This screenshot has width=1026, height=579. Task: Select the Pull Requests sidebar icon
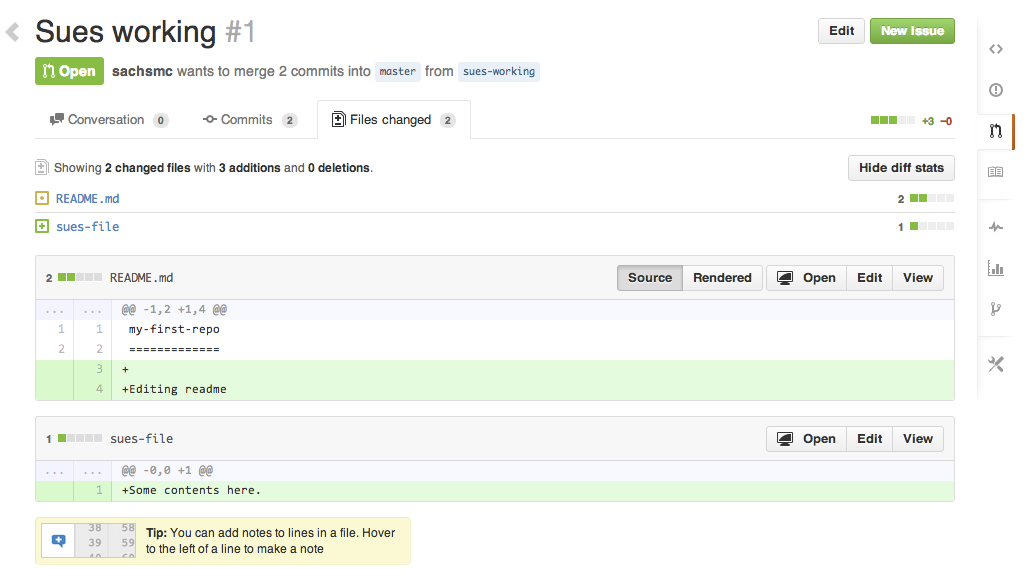point(995,131)
